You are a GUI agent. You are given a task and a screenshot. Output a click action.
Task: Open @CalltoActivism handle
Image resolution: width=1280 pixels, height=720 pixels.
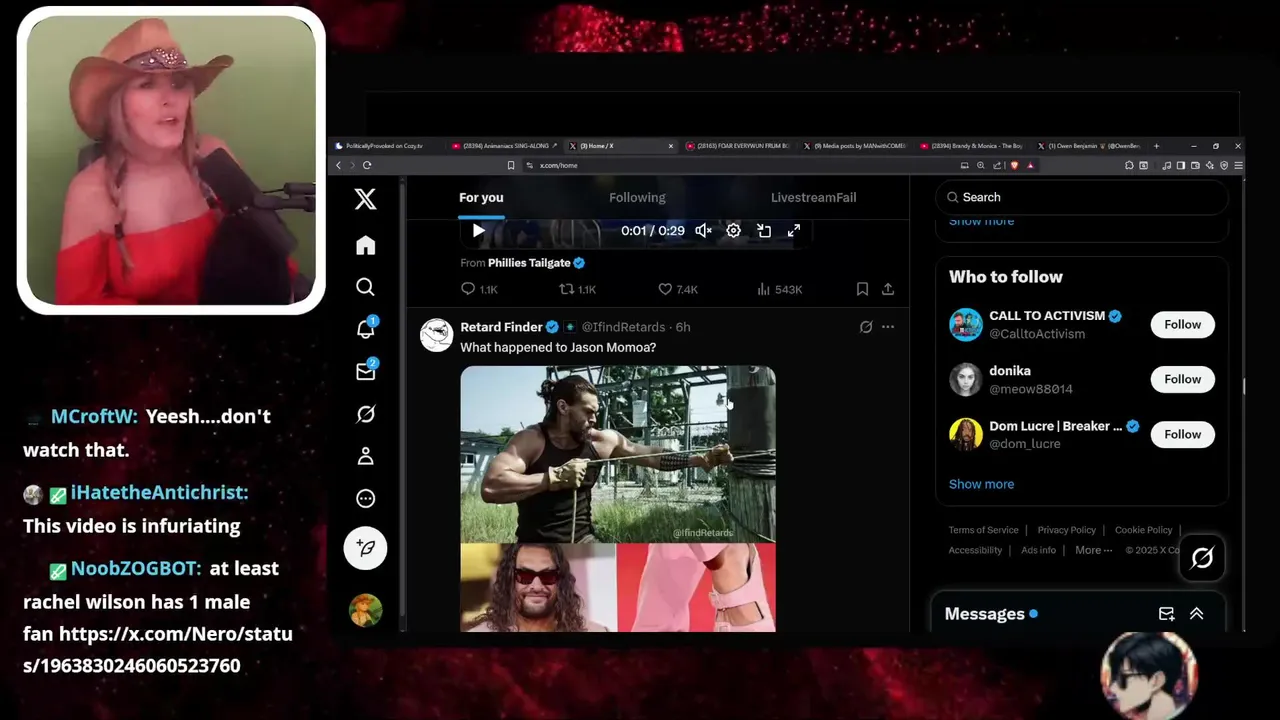click(1037, 334)
